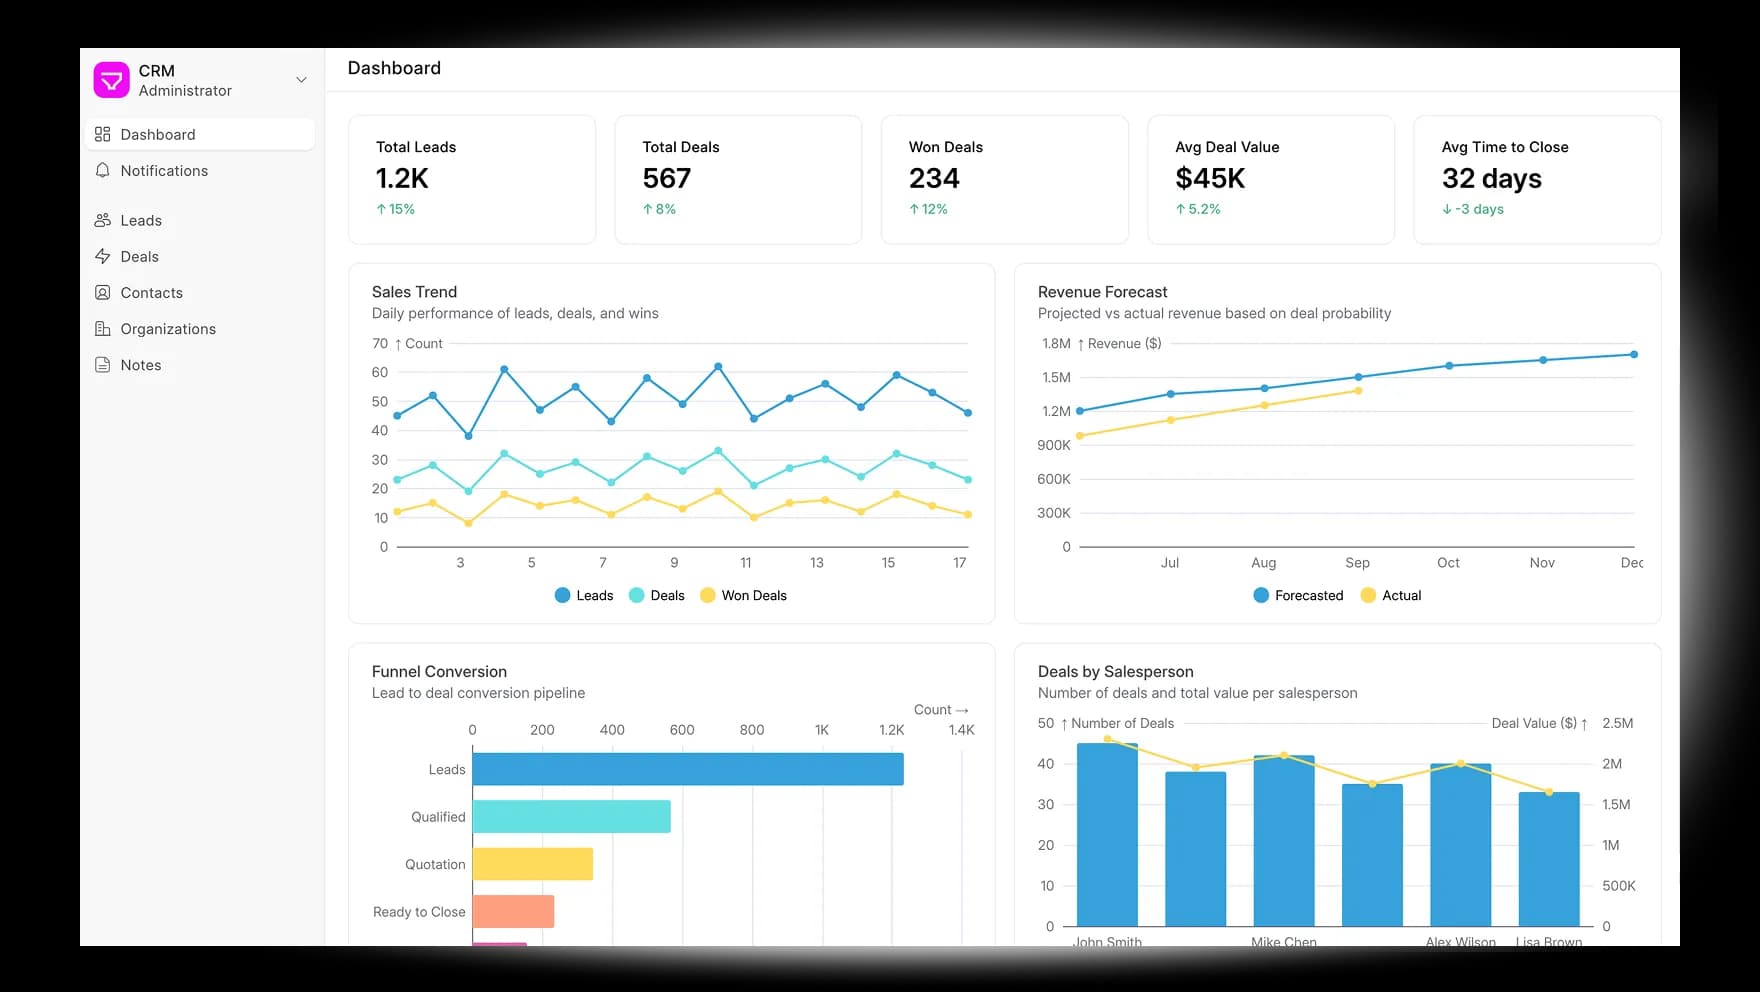This screenshot has height=992, width=1760.
Task: Toggle the Won Deals legend swatch
Action: (708, 595)
